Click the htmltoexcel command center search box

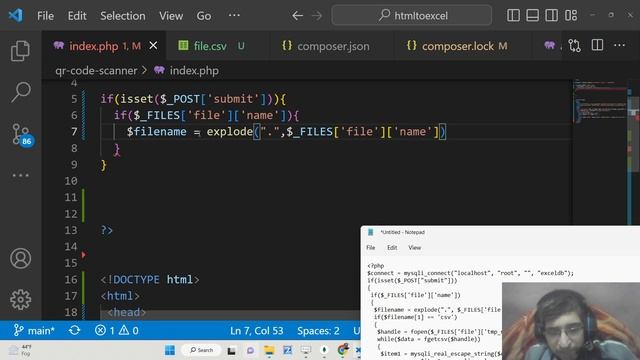tap(411, 16)
